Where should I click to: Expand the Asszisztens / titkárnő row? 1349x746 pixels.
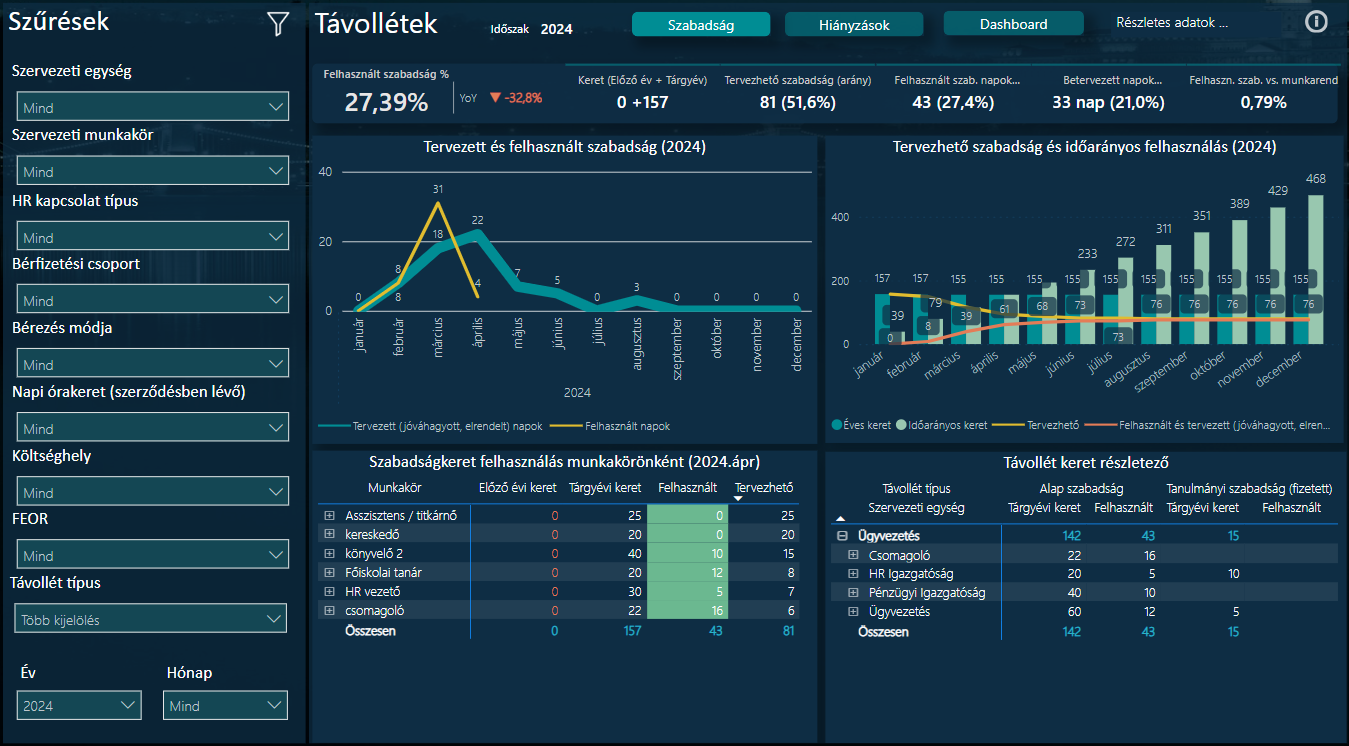pos(329,516)
